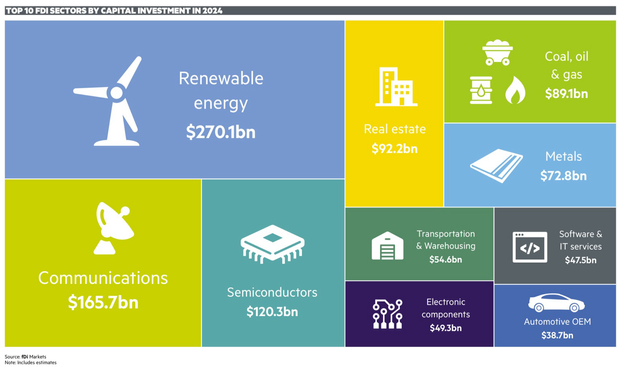
Task: Click the $165.7bn value
Action: pyautogui.click(x=103, y=303)
